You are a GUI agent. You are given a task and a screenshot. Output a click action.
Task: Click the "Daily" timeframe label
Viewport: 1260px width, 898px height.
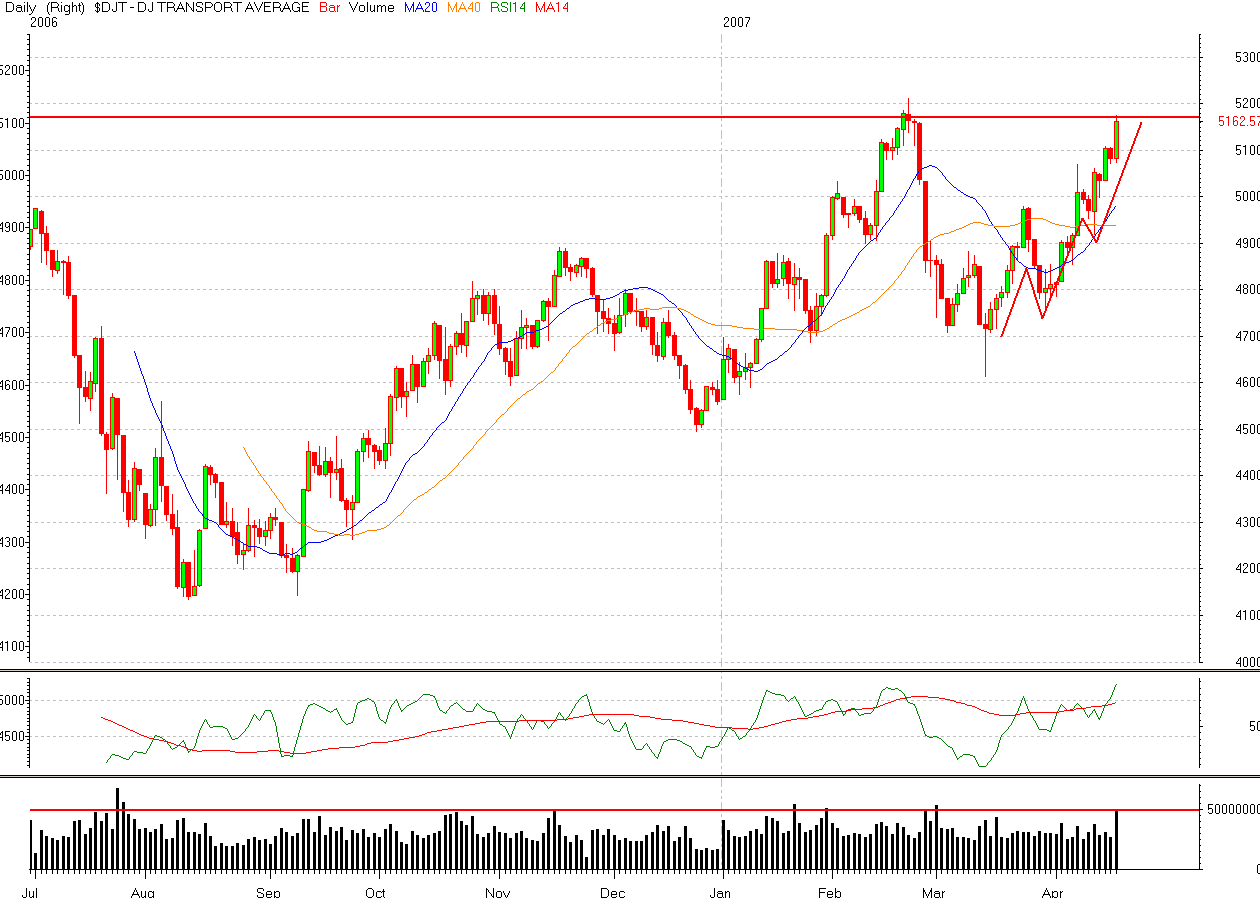click(22, 8)
